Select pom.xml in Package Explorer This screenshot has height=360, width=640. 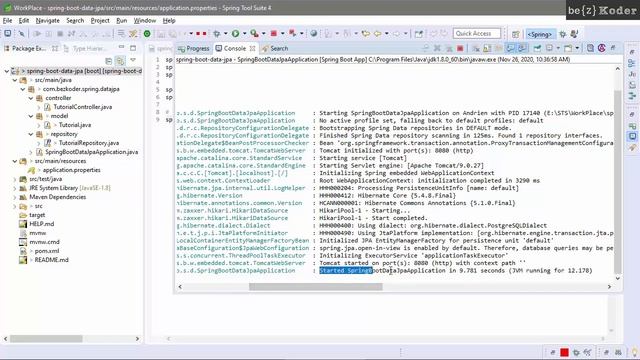[x=47, y=251]
